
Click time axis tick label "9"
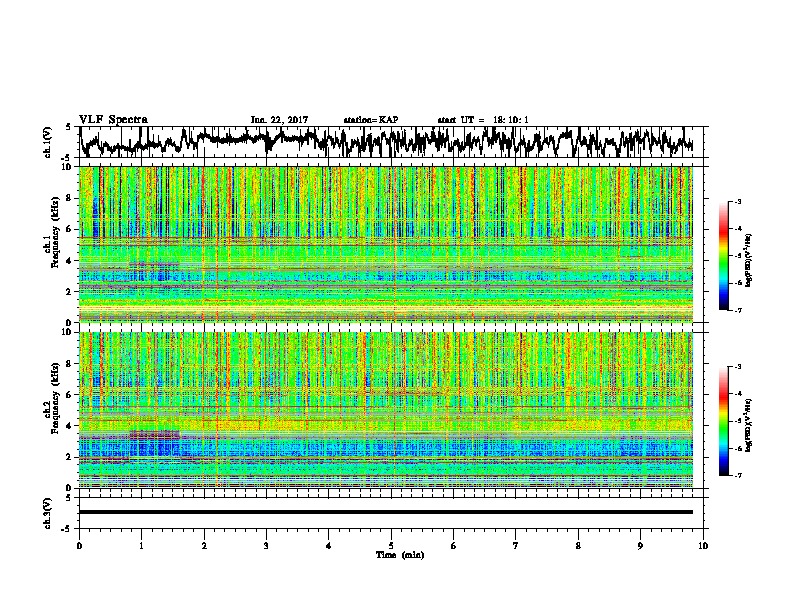(x=640, y=546)
